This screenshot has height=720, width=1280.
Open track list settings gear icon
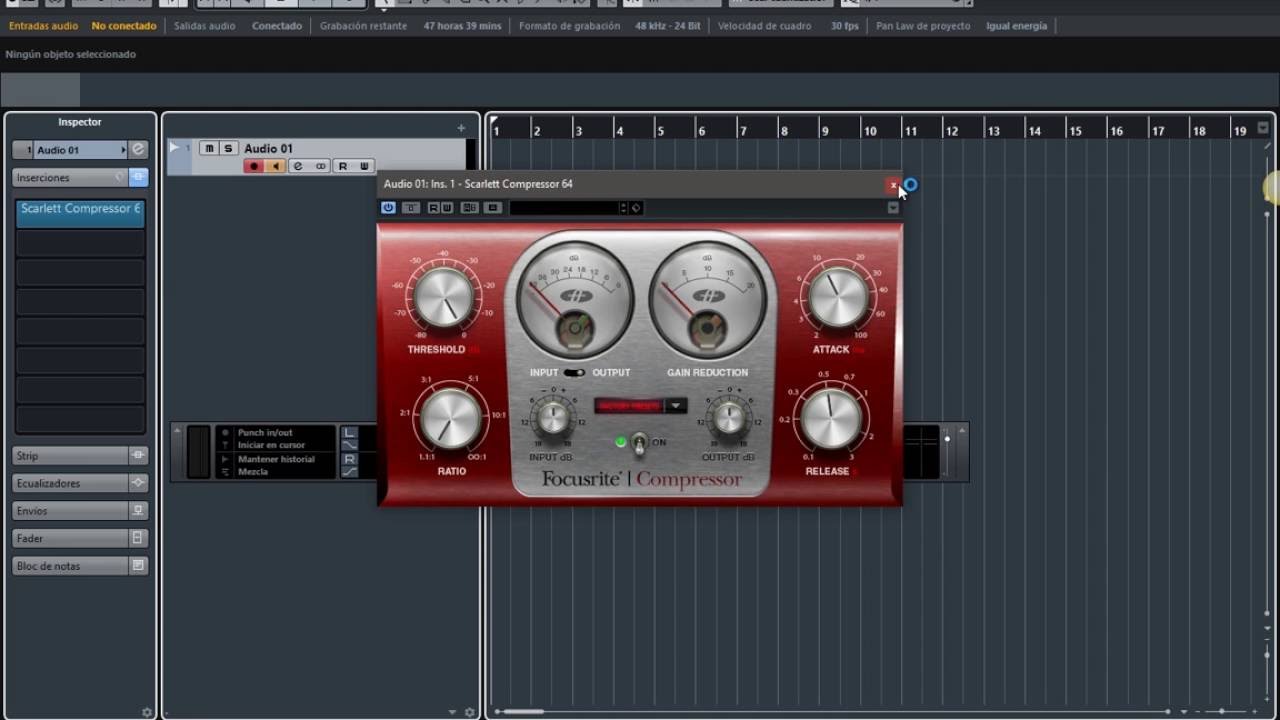click(470, 713)
